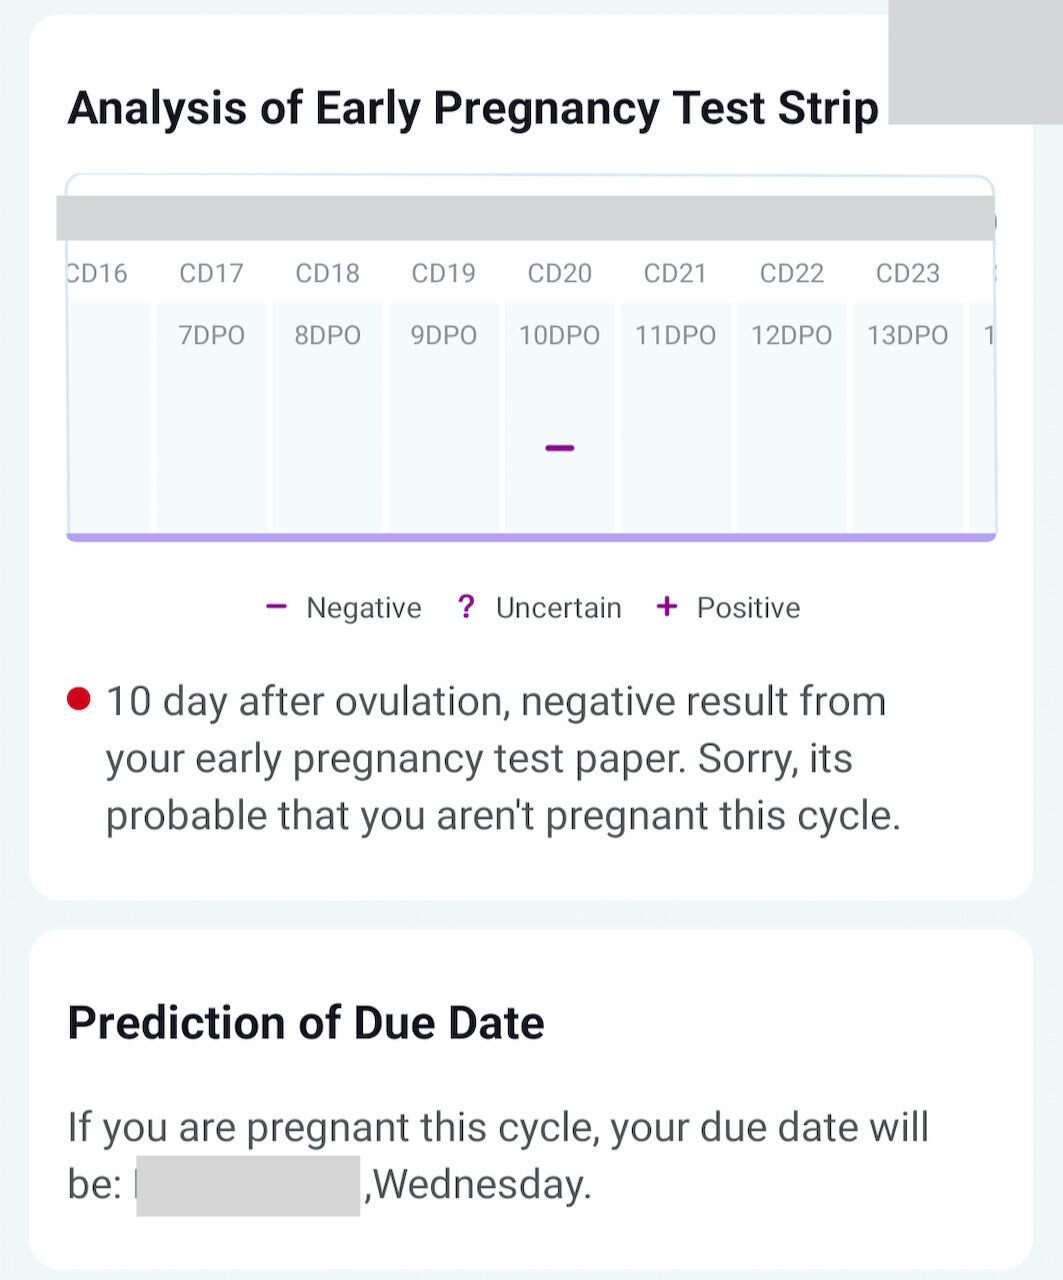The height and width of the screenshot is (1280, 1063).
Task: Click the purple bar below the chart
Action: pyautogui.click(x=531, y=538)
